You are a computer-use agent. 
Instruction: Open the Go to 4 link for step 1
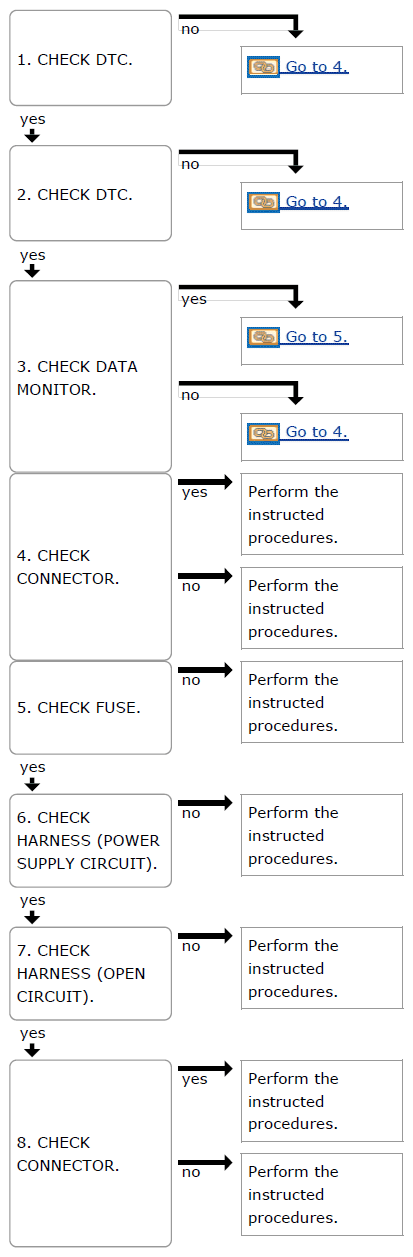[x=317, y=67]
